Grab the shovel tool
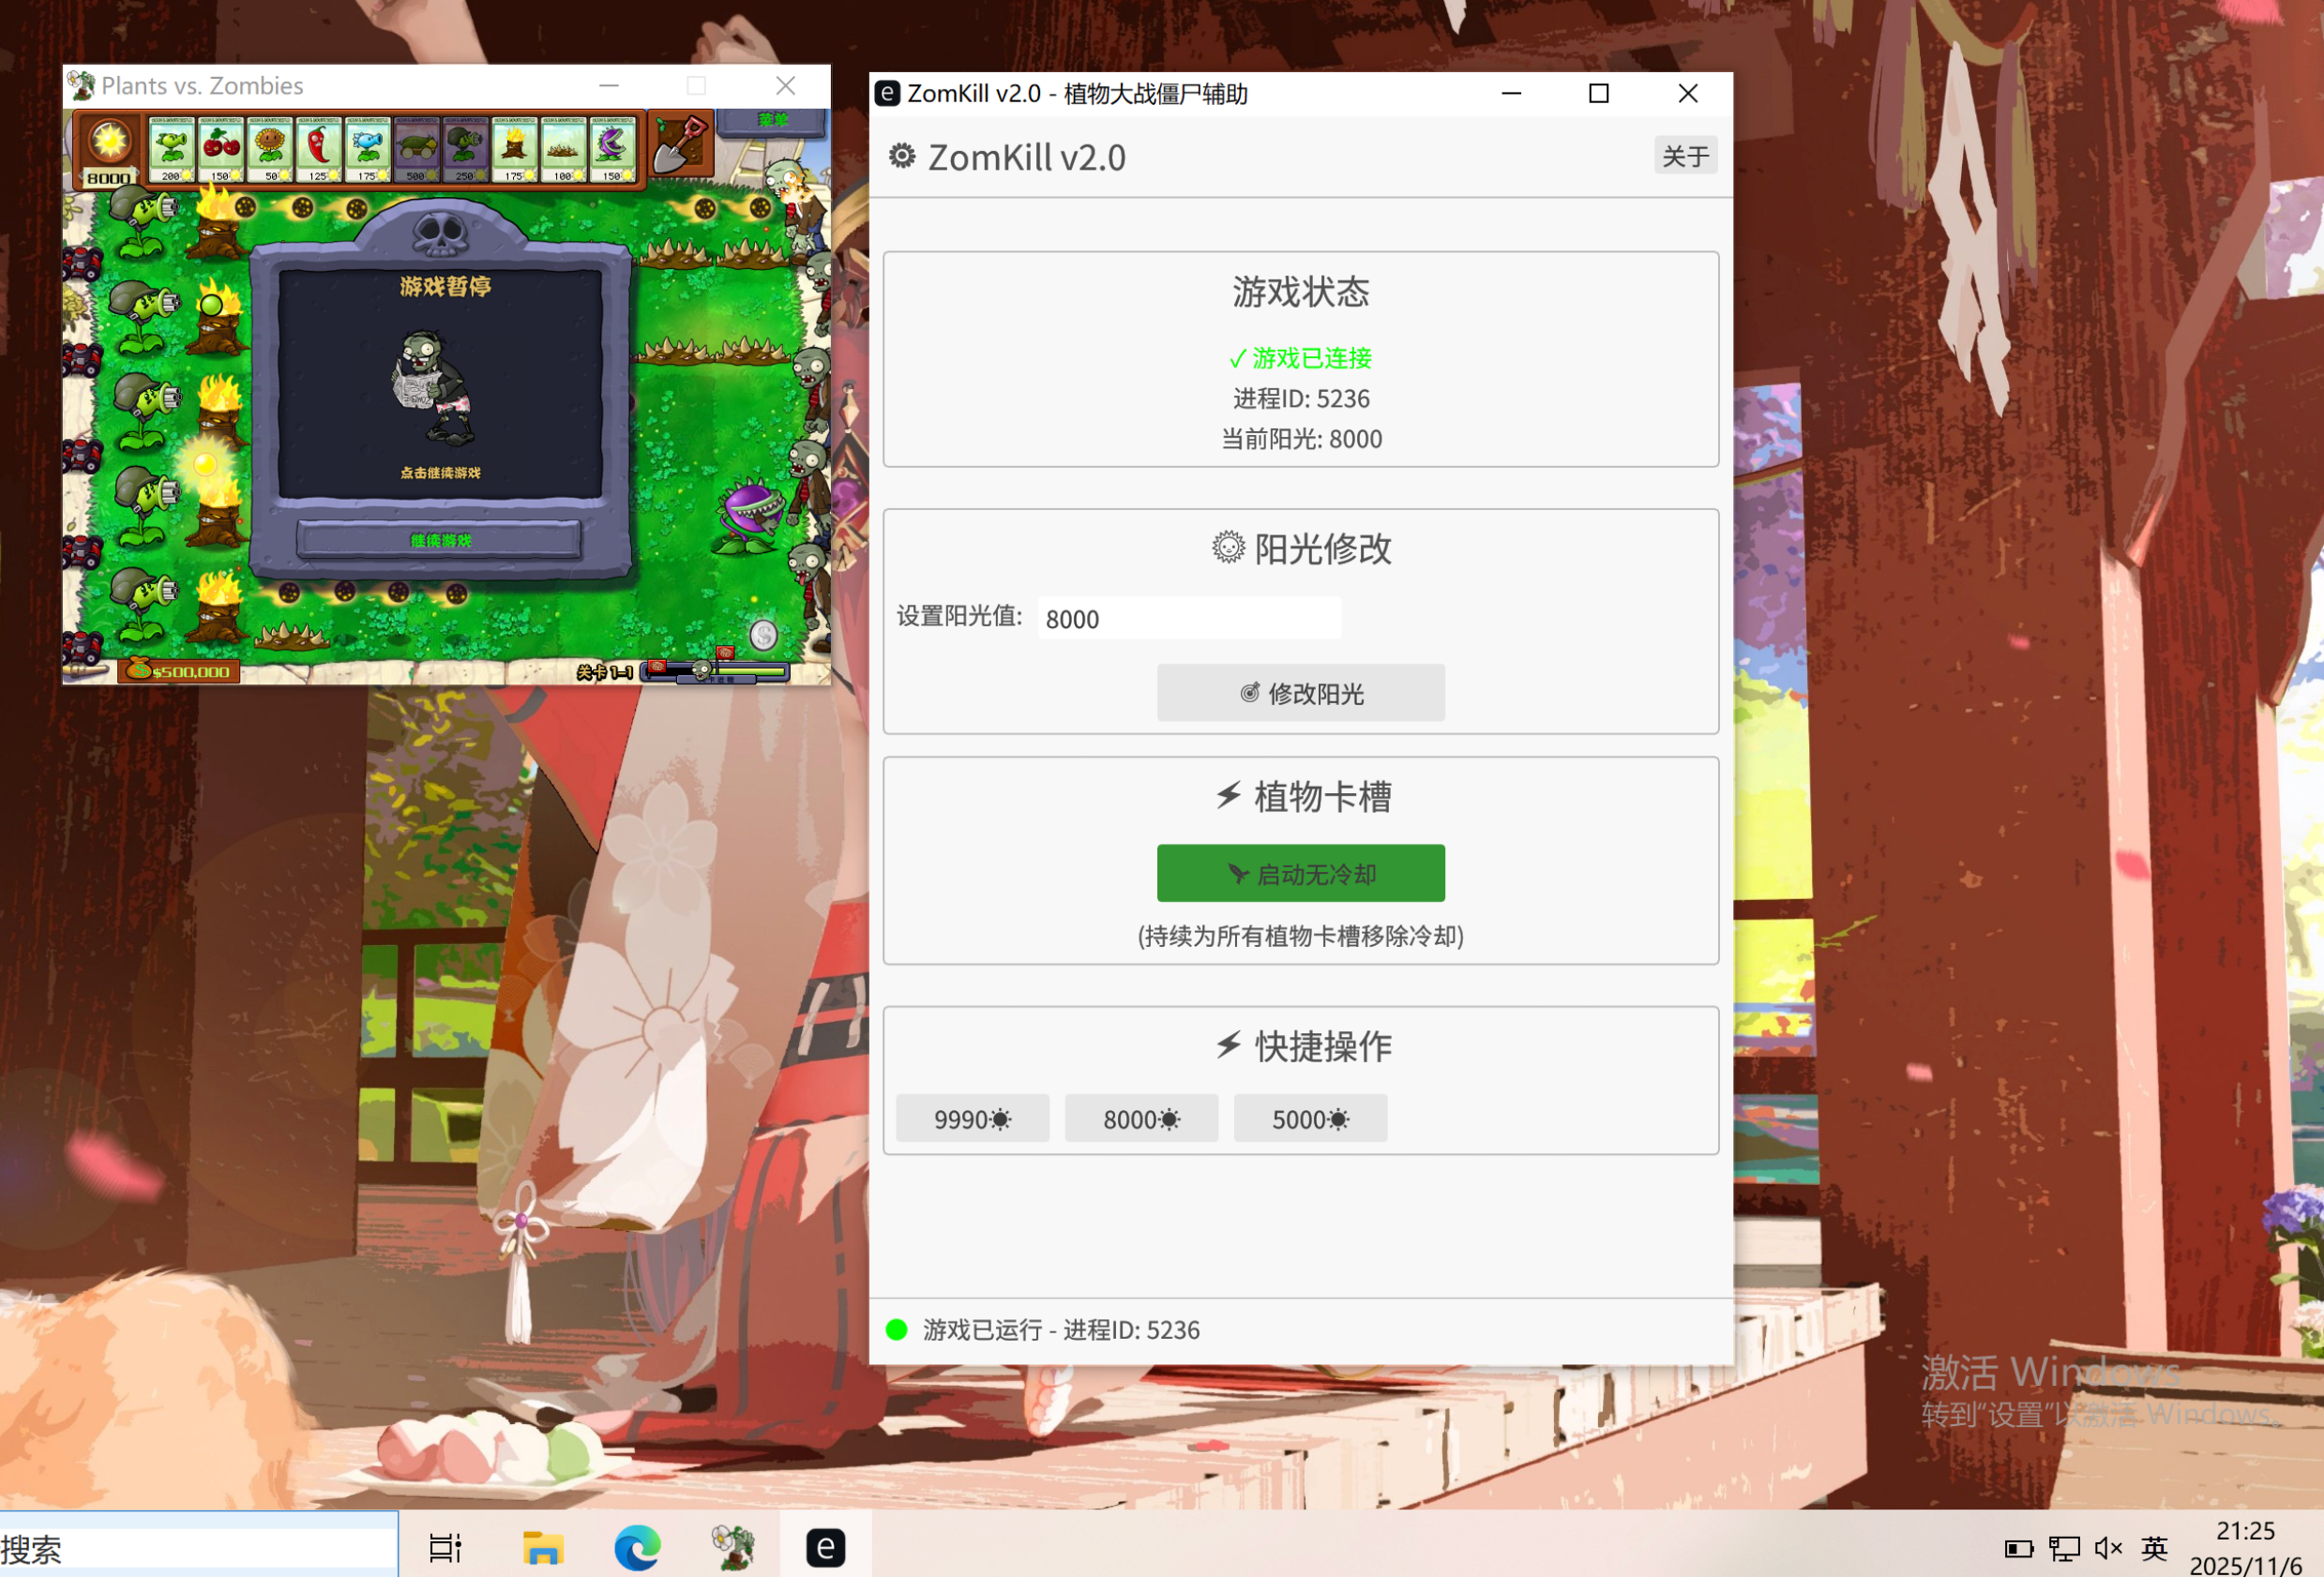2324x1577 pixels. click(x=680, y=146)
